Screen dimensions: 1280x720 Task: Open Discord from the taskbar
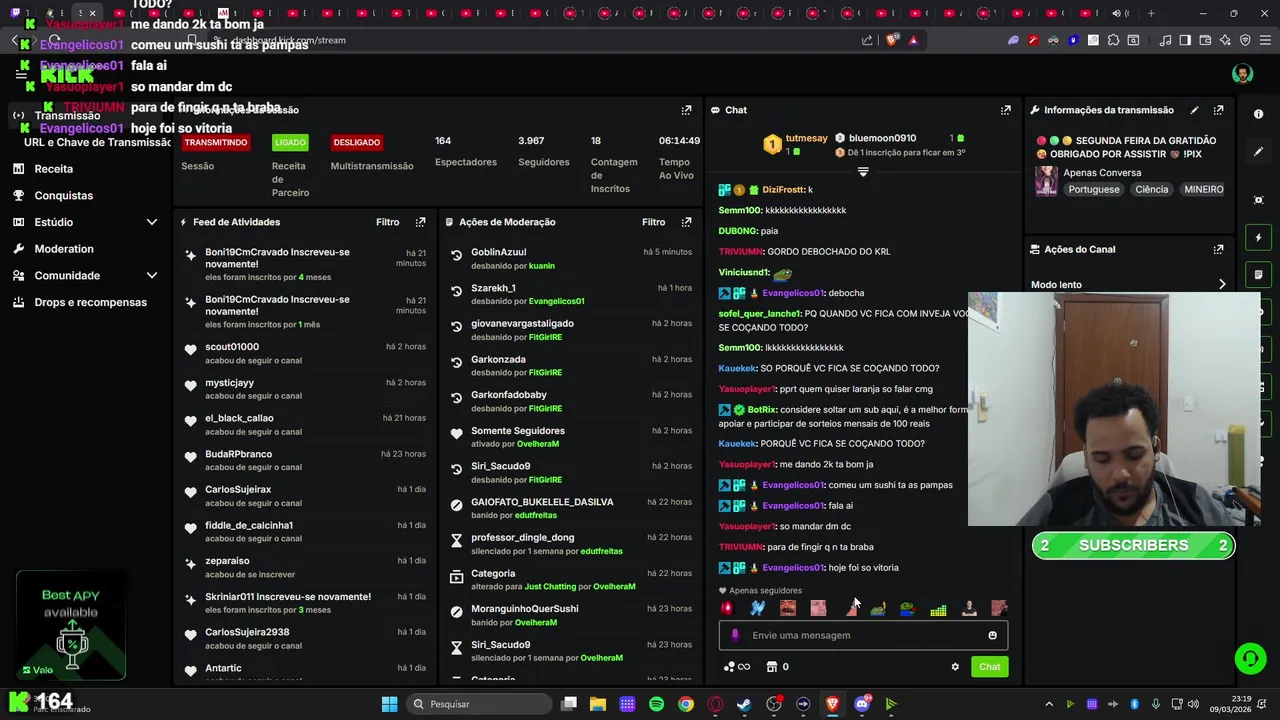click(862, 704)
